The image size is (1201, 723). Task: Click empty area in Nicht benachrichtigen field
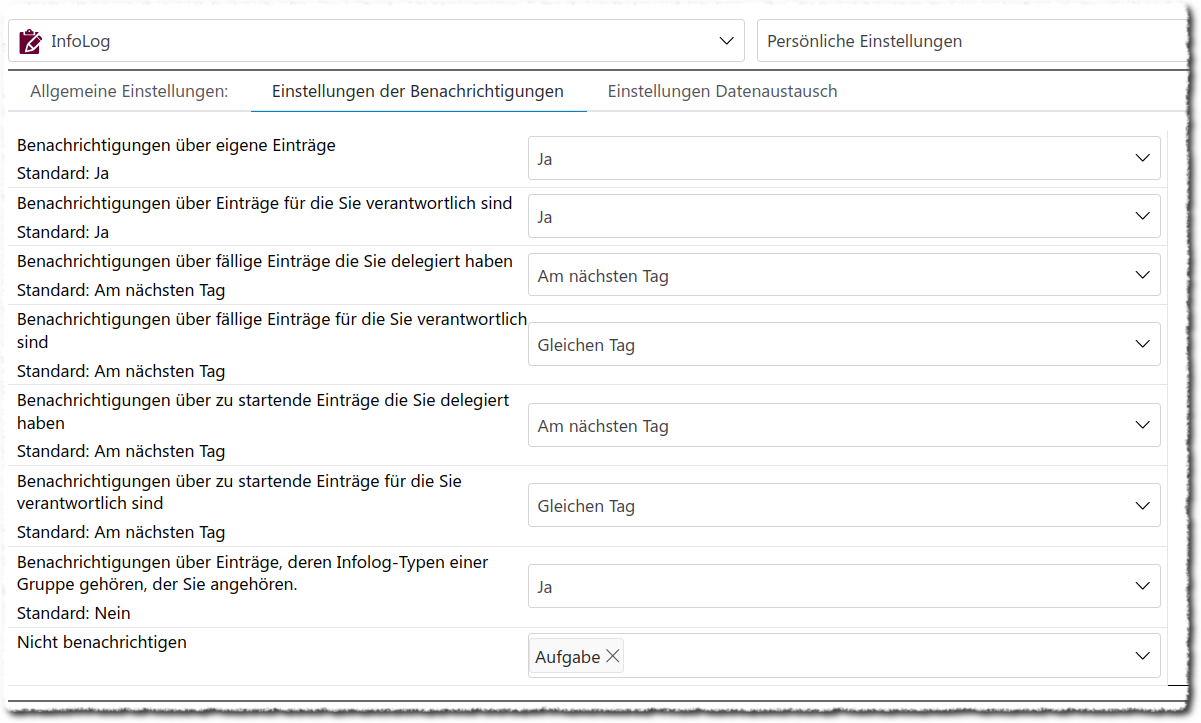pos(870,656)
